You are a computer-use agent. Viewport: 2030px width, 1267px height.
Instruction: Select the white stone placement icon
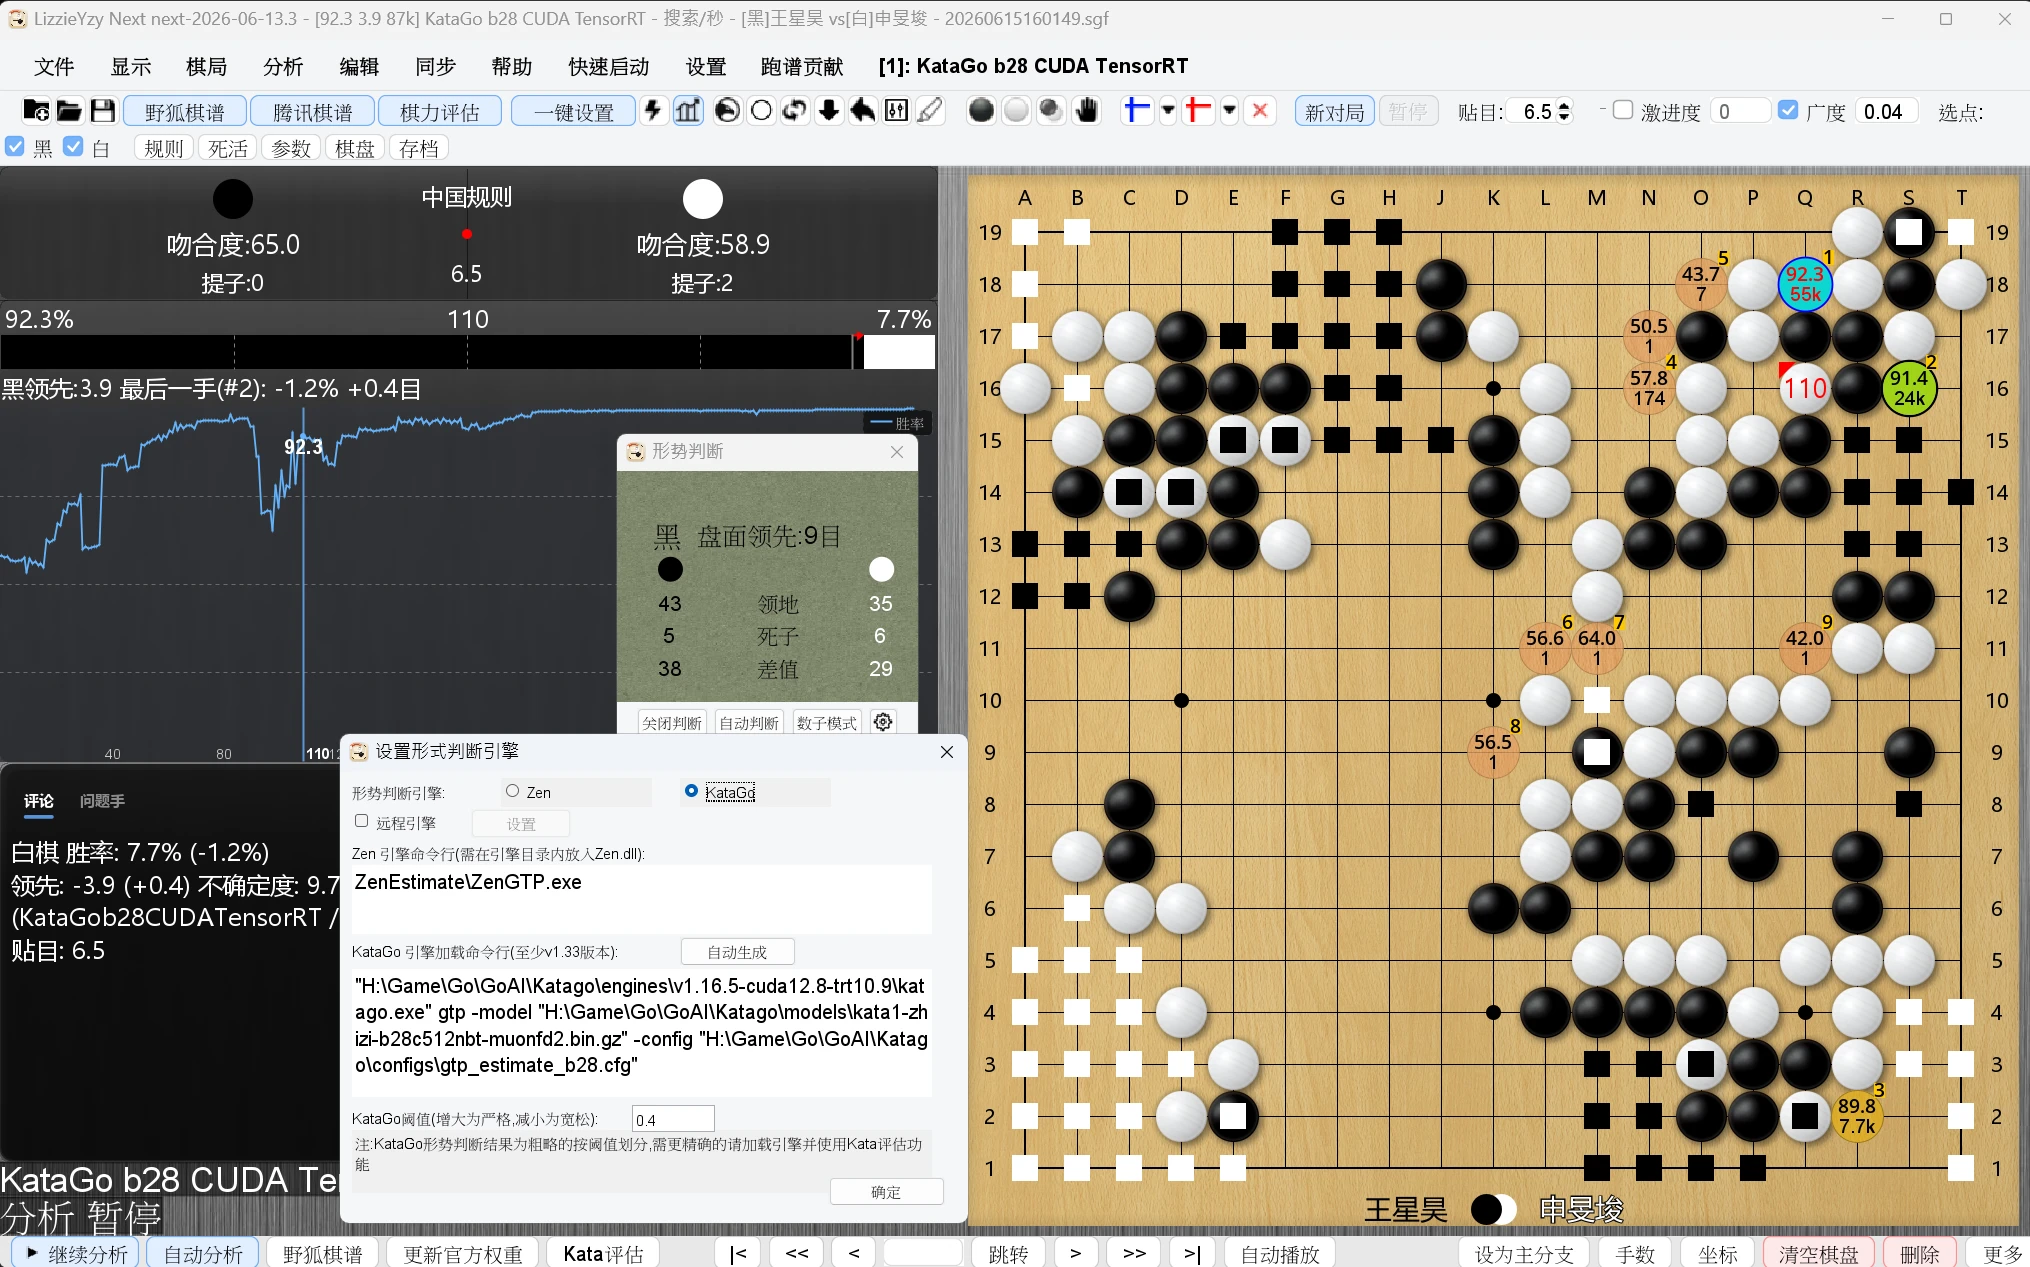pos(1016,111)
